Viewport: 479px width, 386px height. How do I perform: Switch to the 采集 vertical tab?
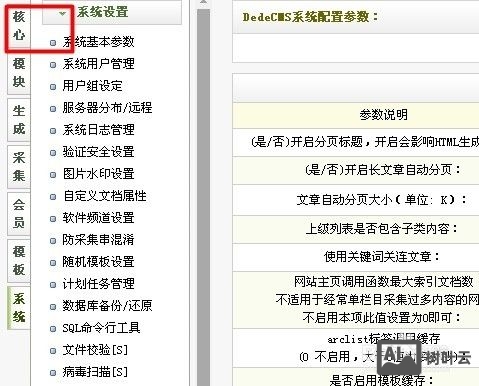[19, 166]
